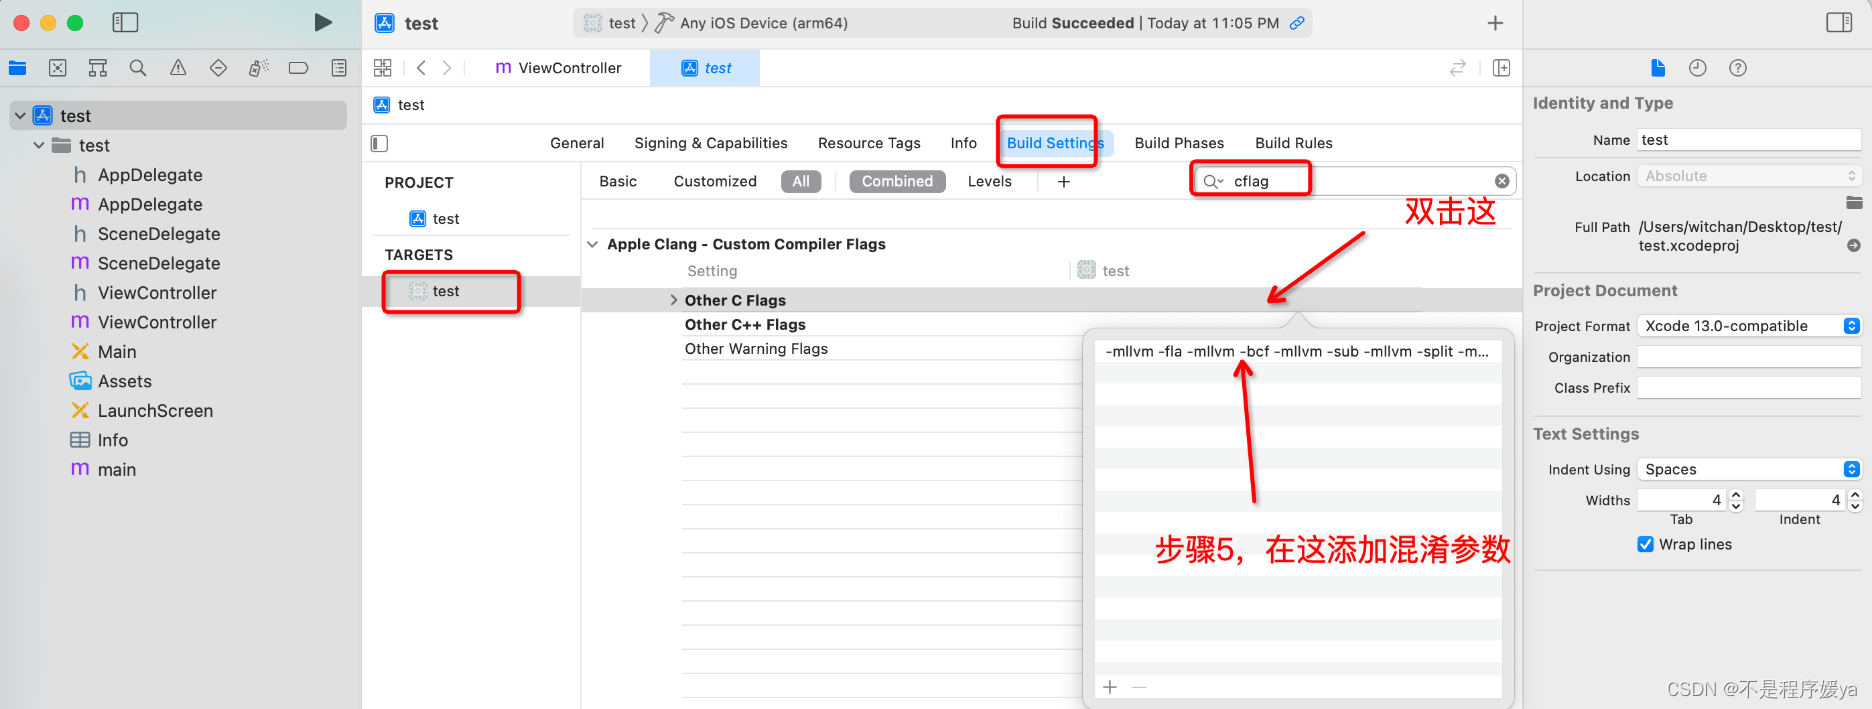Open the source control navigator
The image size is (1872, 709).
58,68
